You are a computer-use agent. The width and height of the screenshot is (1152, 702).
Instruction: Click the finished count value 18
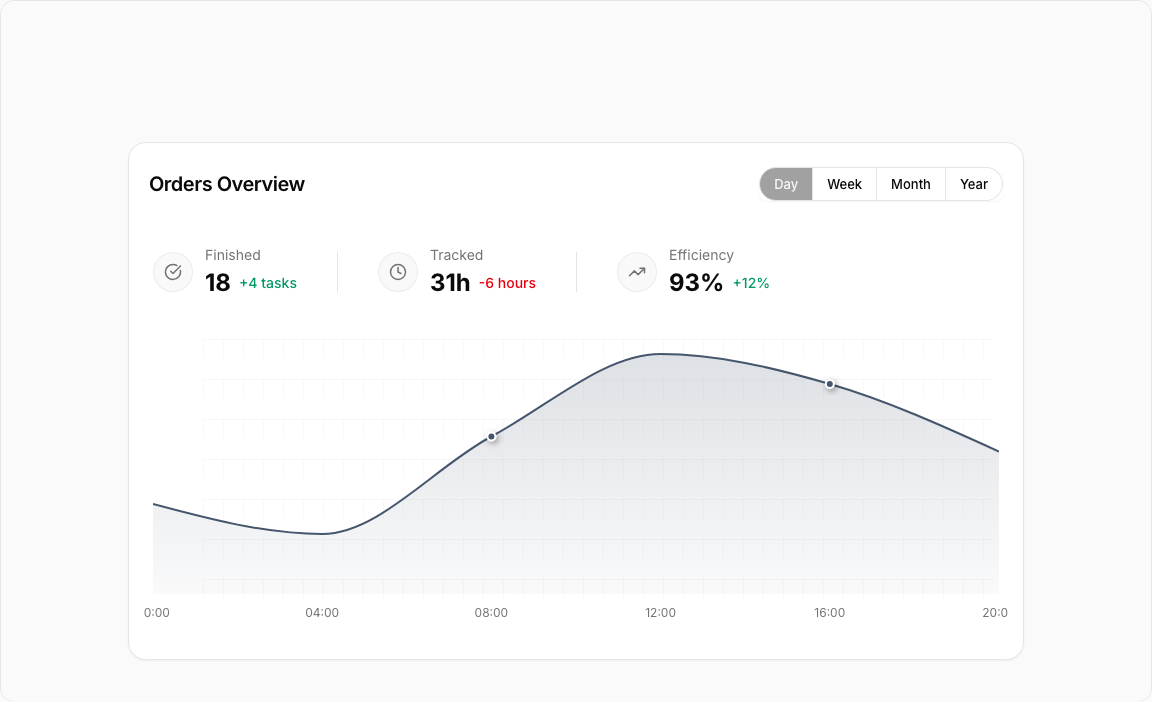217,283
